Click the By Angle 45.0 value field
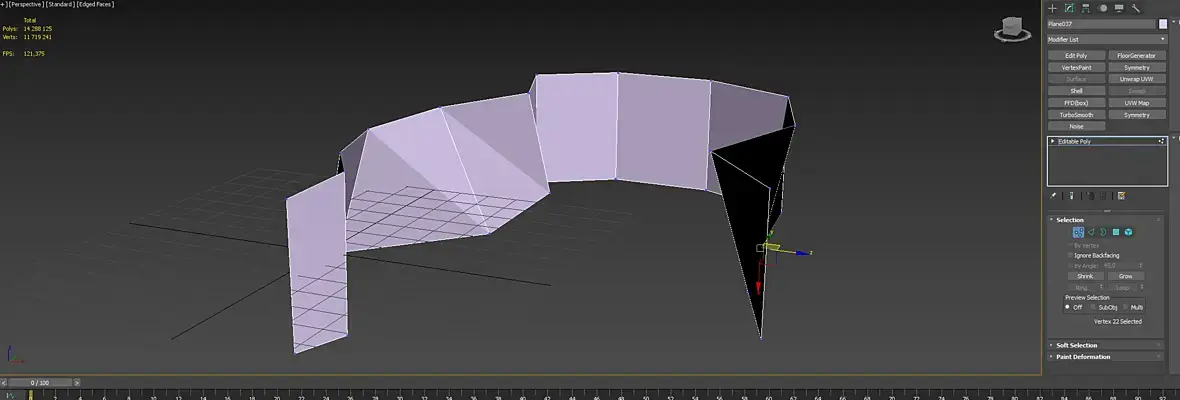 pos(1119,265)
